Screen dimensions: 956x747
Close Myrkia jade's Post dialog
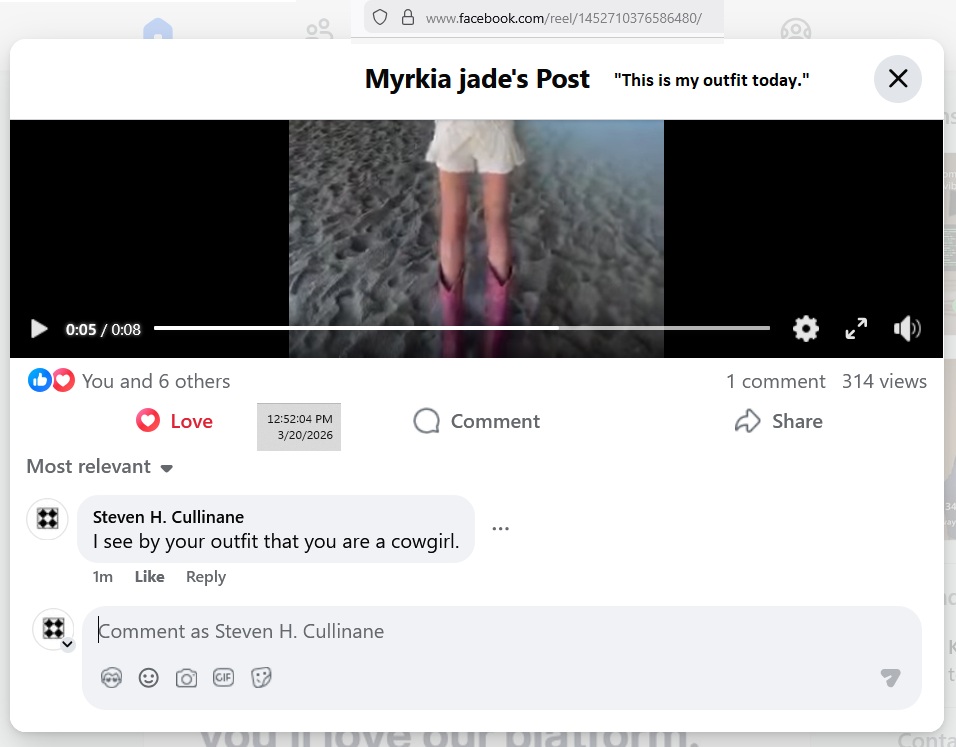(897, 79)
